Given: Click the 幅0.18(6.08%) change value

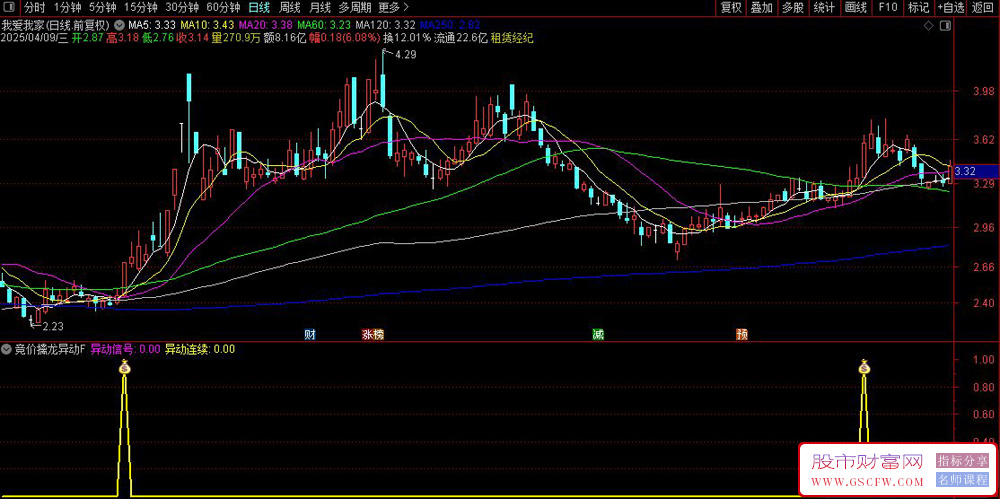Looking at the screenshot, I should 345,38.
